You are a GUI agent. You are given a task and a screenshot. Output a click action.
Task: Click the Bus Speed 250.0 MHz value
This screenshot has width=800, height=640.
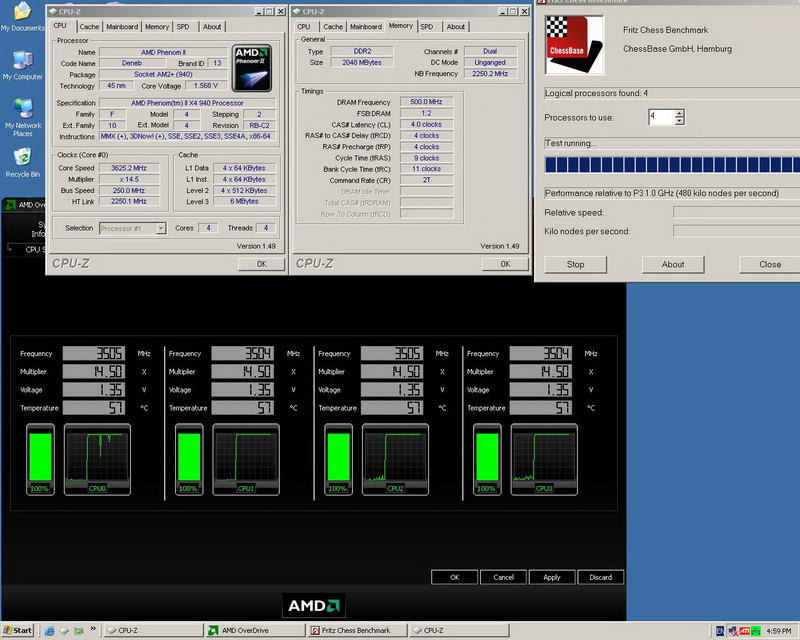129,190
